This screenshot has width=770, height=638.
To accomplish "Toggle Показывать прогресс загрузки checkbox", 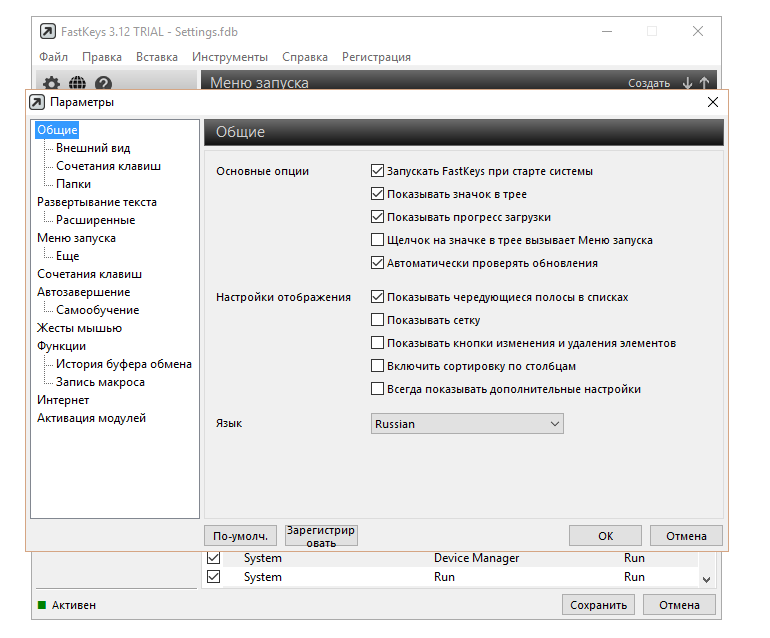I will (x=377, y=217).
